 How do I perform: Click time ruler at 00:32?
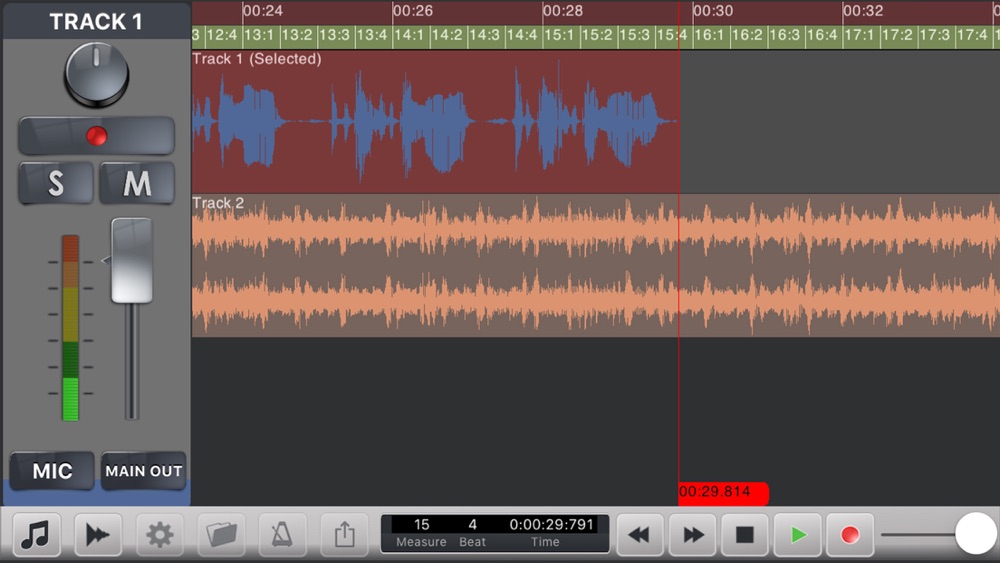point(863,11)
